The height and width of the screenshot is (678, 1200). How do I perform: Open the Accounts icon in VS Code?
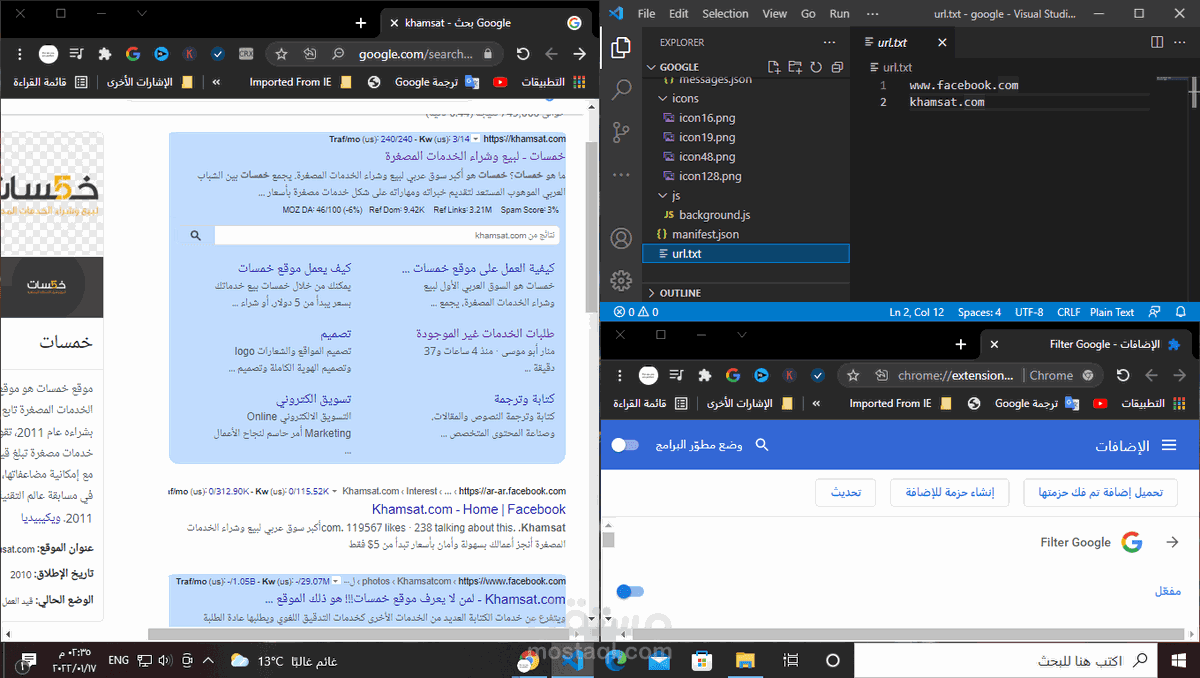[x=621, y=238]
